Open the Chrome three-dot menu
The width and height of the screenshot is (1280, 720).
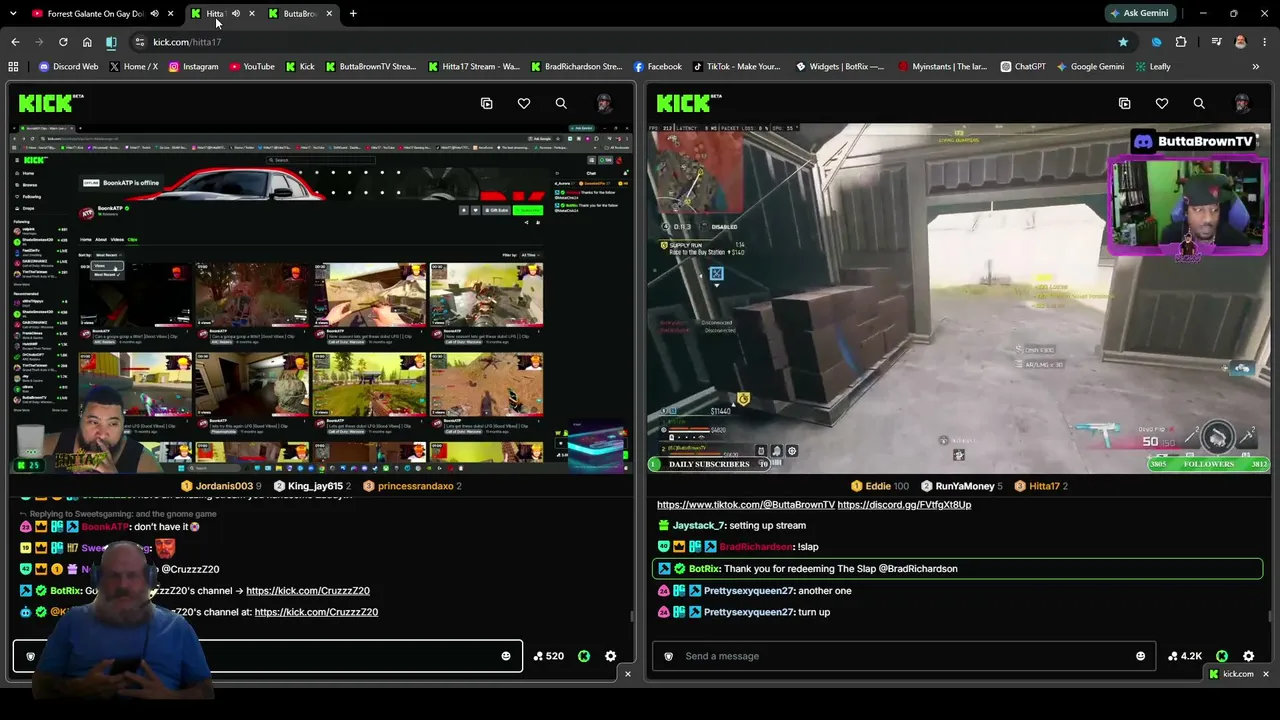tap(1265, 42)
